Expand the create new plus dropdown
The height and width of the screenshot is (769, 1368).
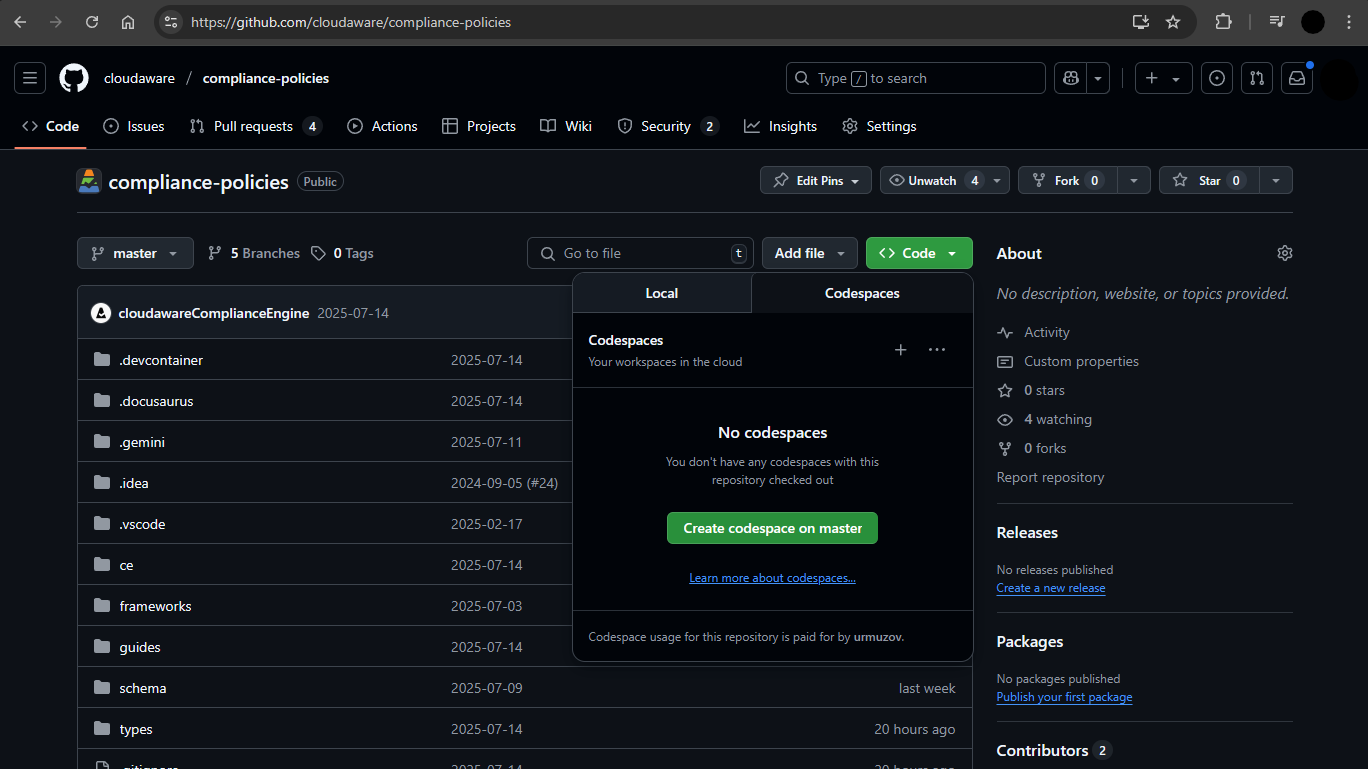click(1164, 78)
